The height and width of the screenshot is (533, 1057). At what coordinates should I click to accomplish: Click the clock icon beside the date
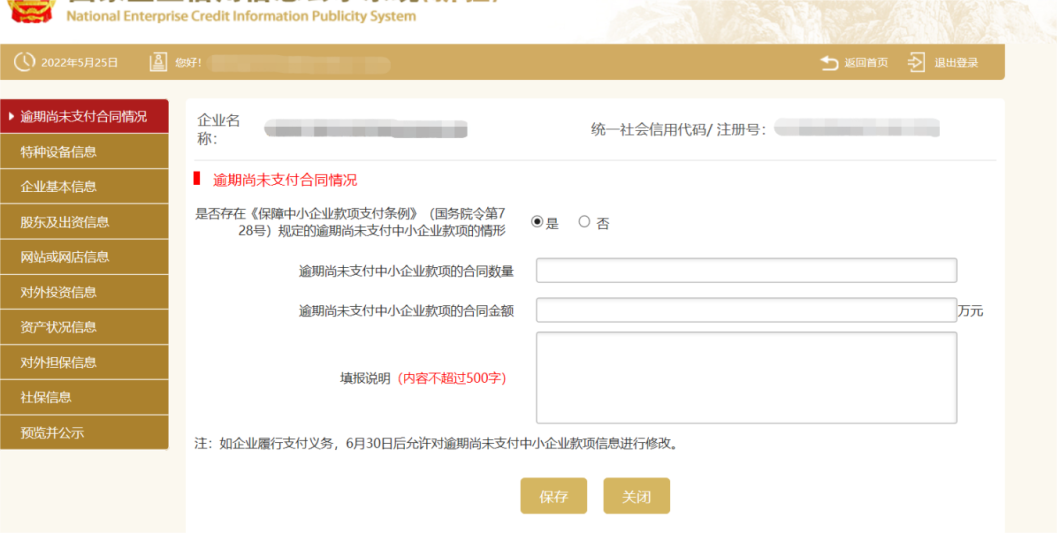24,62
